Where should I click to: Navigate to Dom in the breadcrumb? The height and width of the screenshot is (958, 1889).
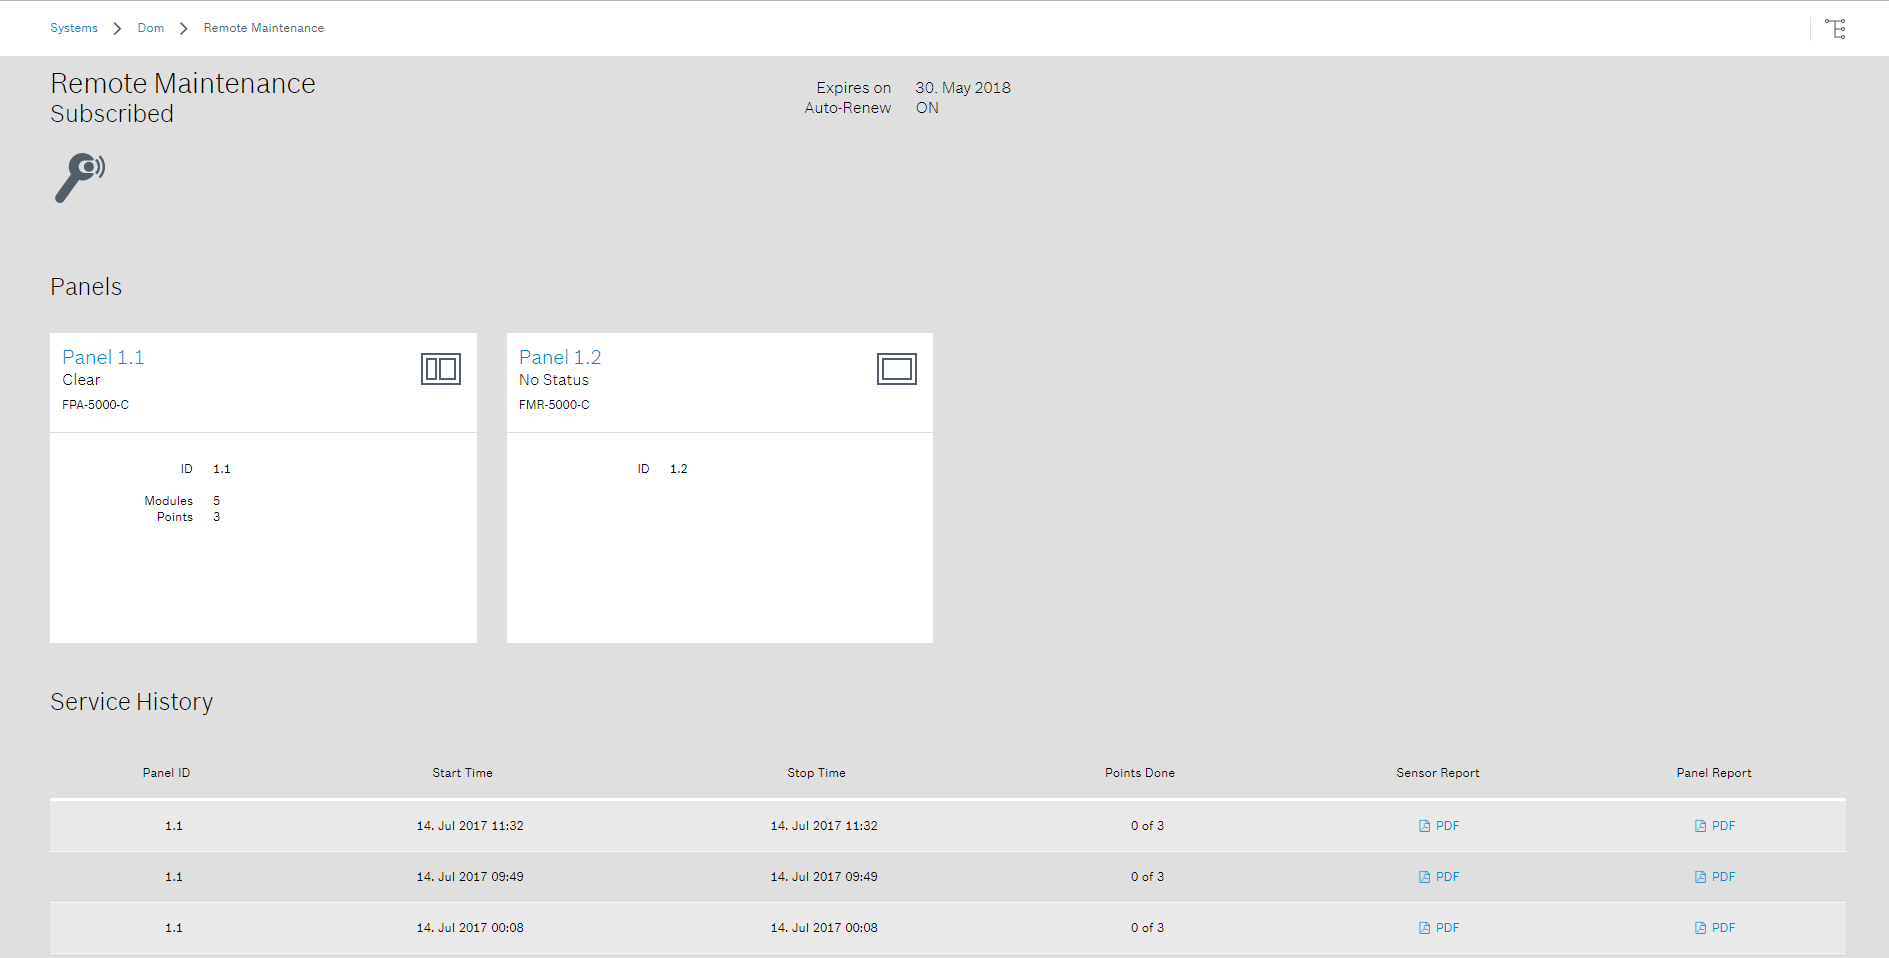point(151,28)
